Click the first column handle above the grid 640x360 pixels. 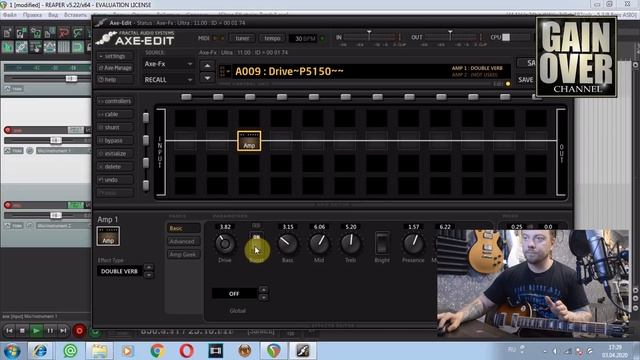(x=186, y=97)
